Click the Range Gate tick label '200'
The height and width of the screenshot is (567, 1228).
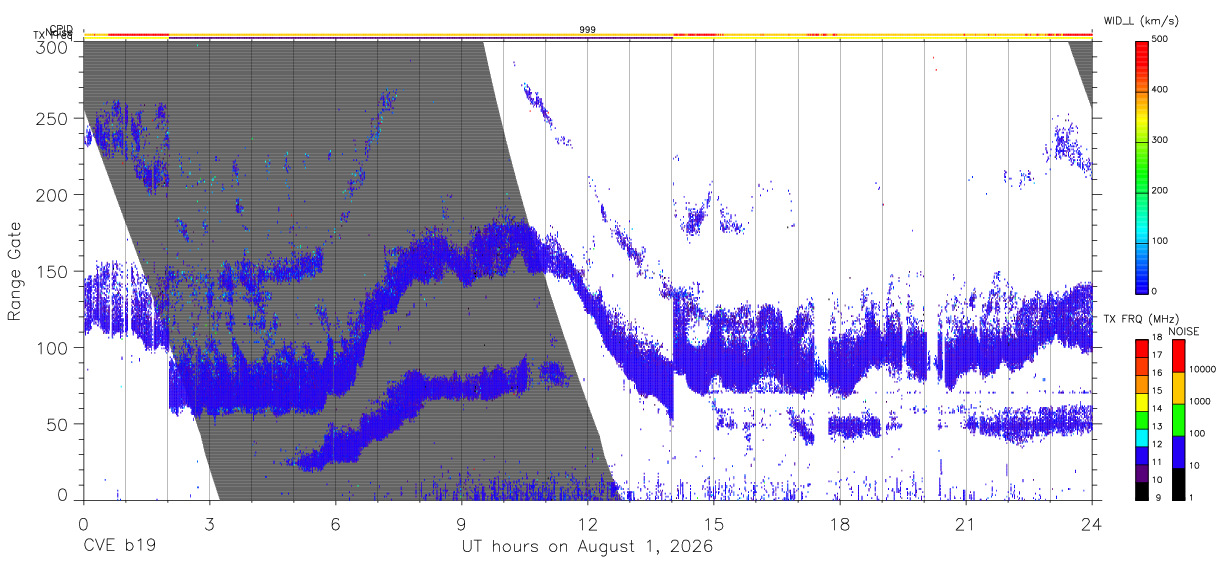pyautogui.click(x=51, y=194)
